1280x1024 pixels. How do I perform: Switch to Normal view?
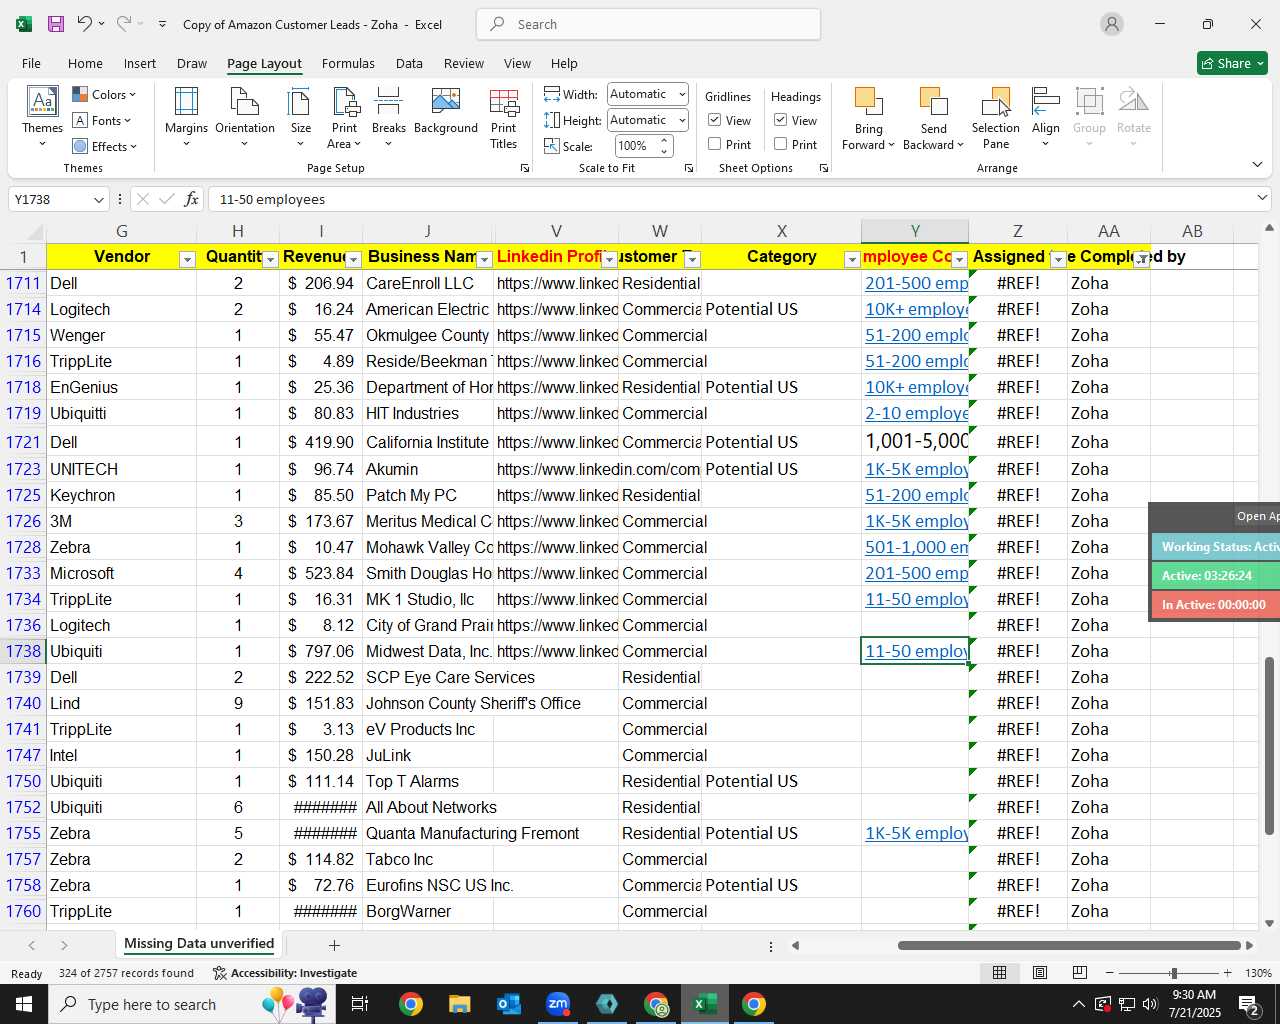point(999,973)
